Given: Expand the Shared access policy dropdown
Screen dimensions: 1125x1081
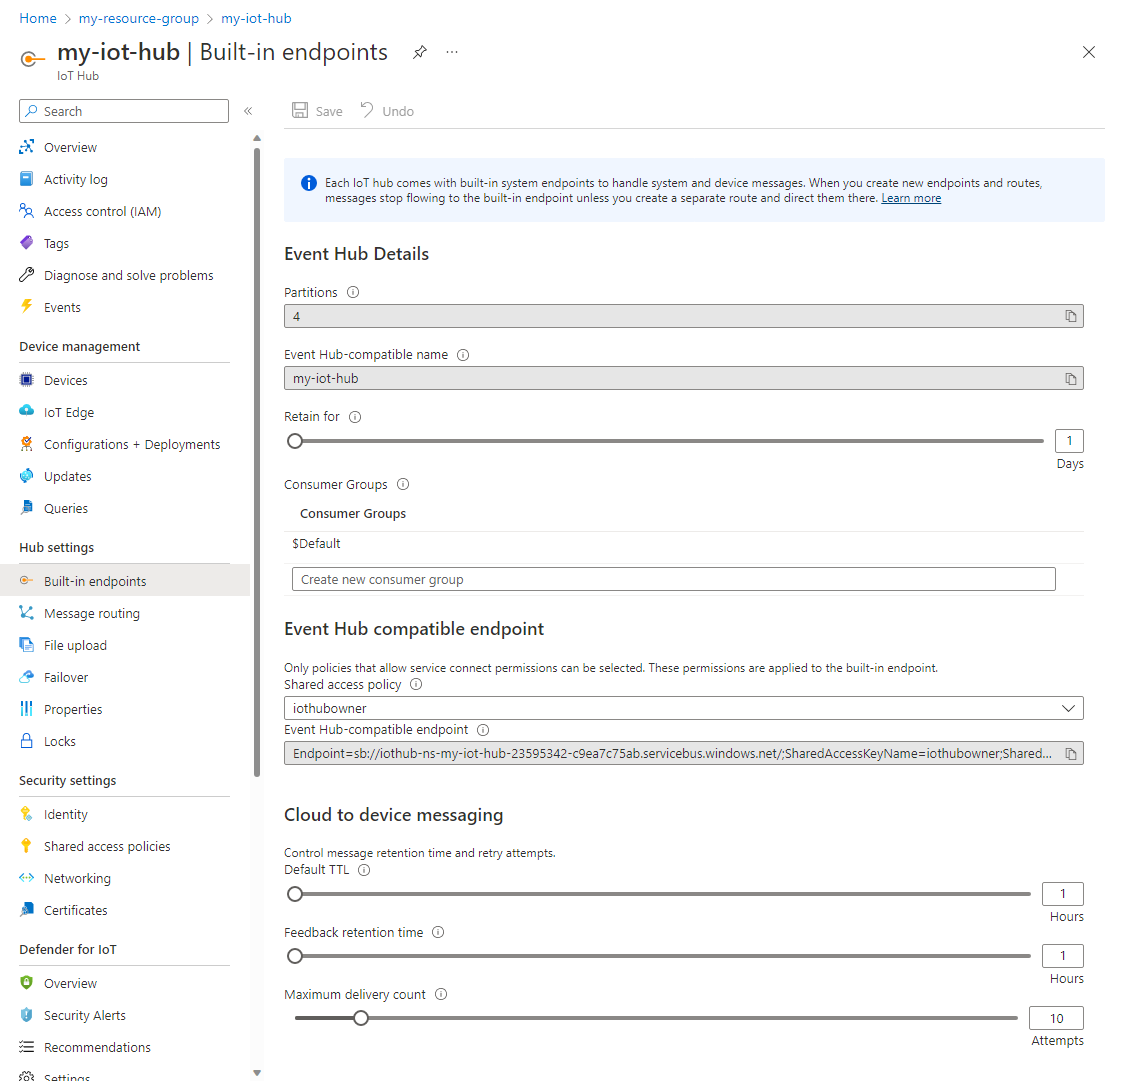Looking at the screenshot, I should [684, 708].
